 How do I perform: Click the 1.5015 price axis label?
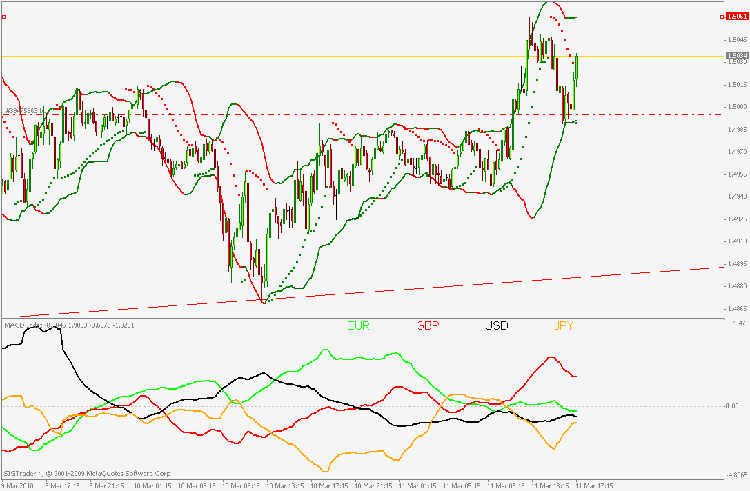737,84
